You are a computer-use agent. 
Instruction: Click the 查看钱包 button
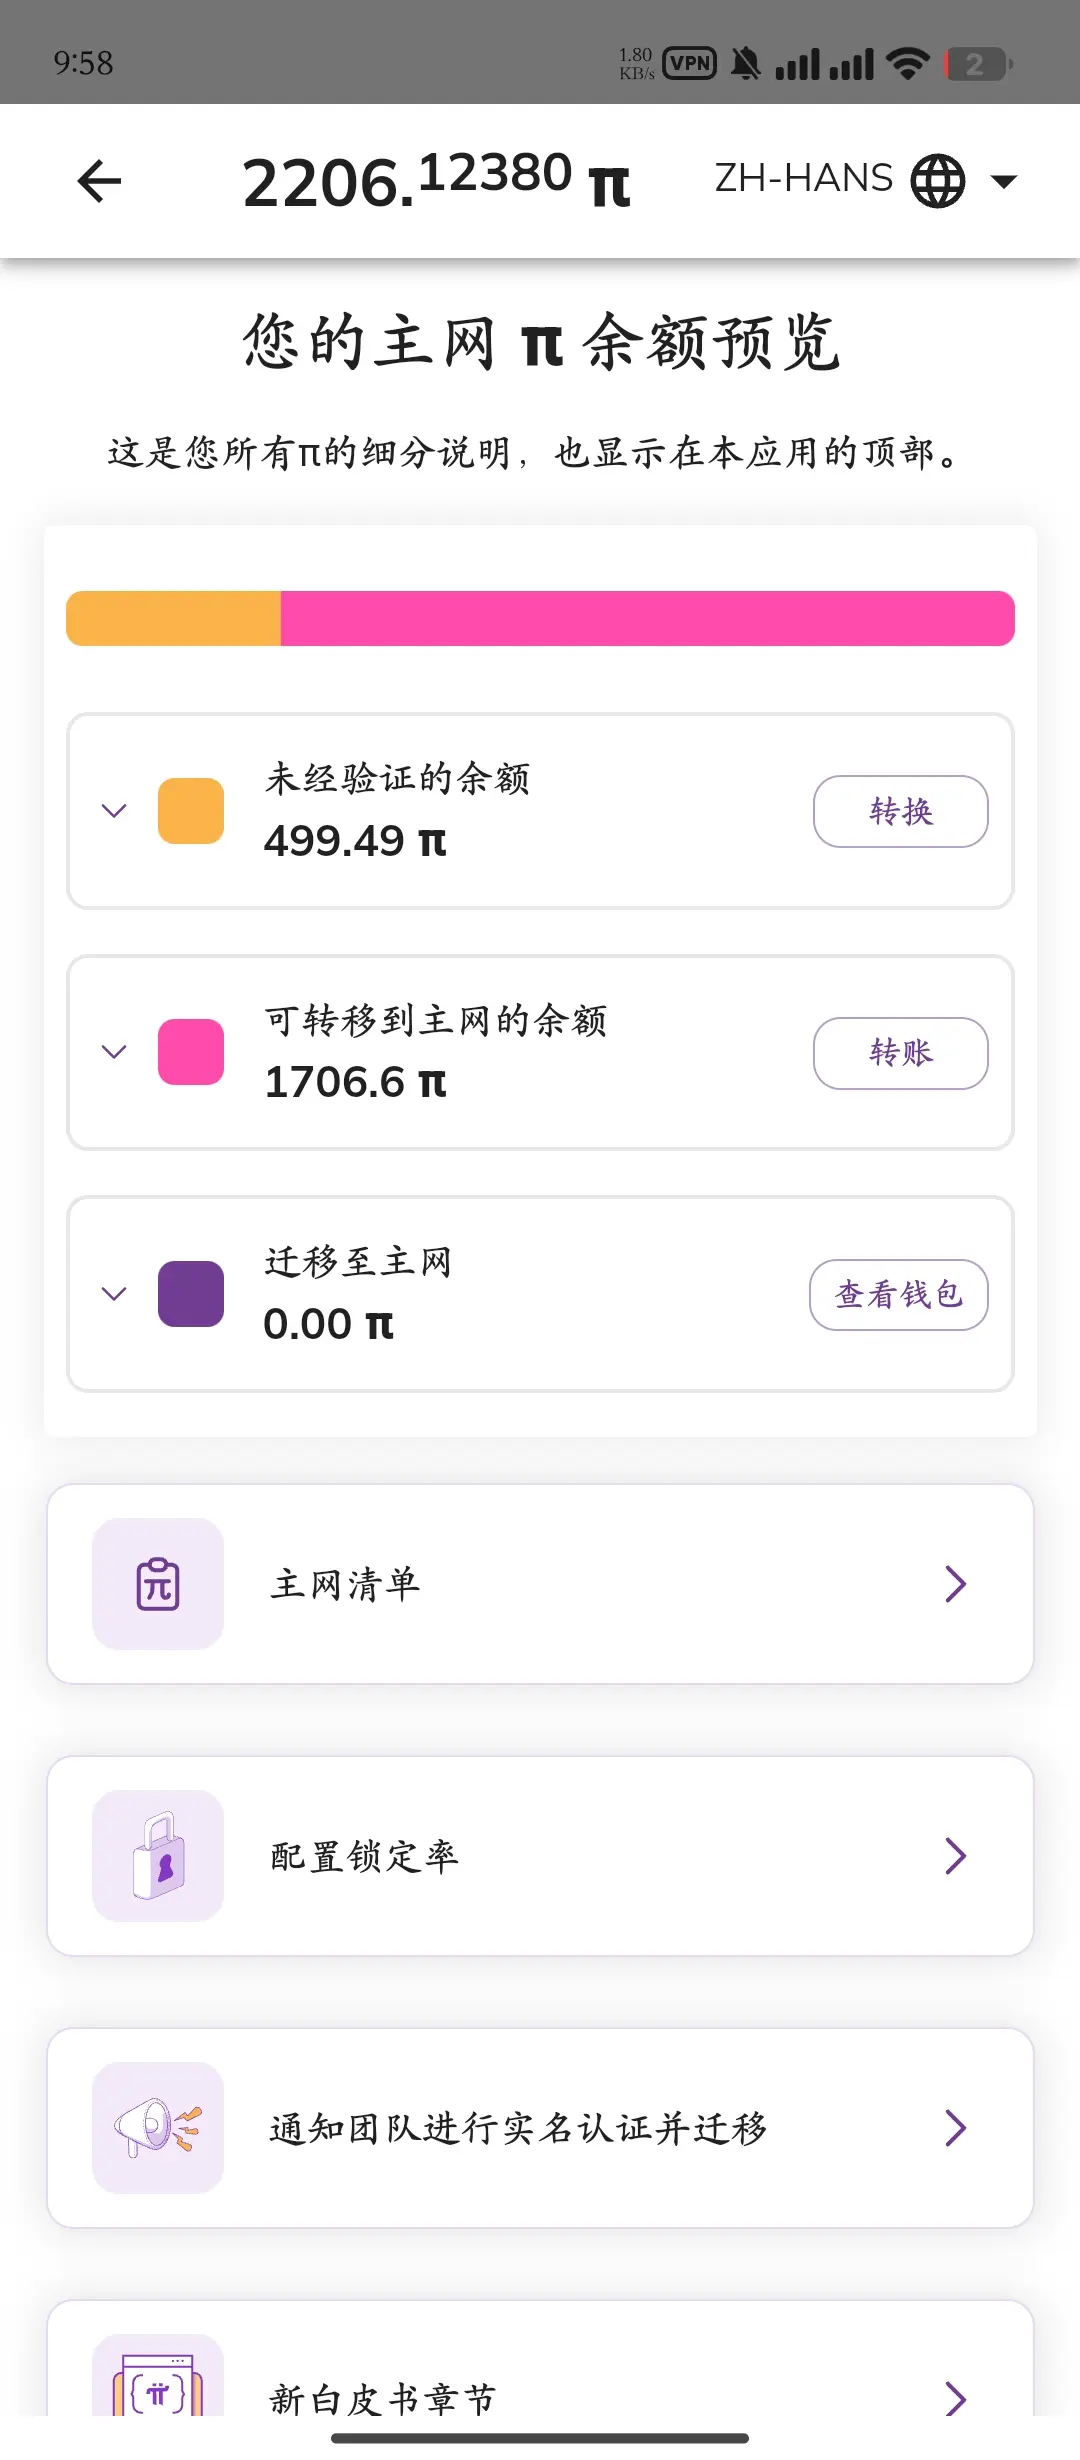coord(899,1295)
